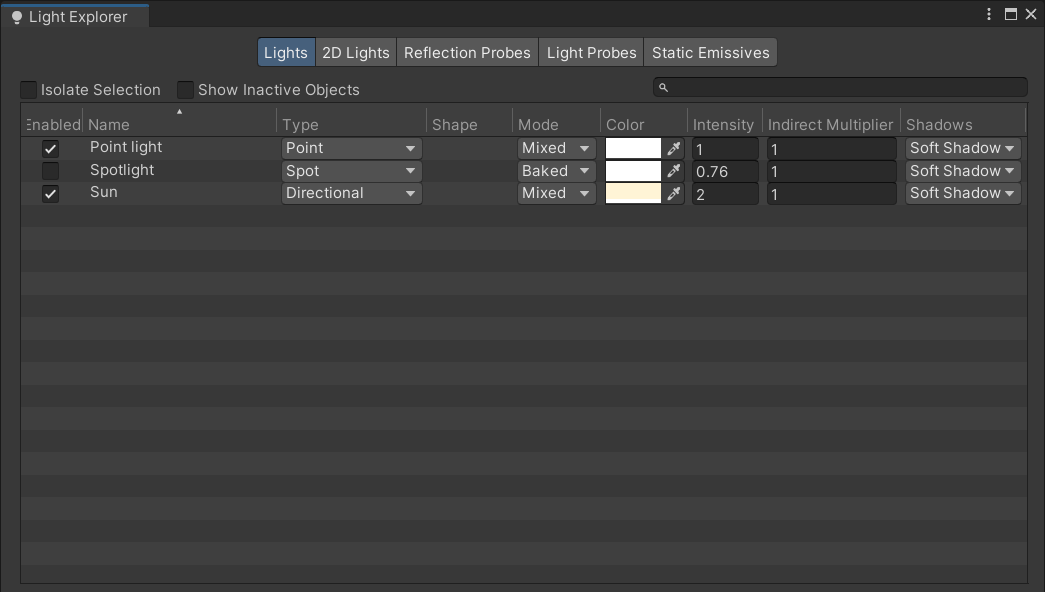Viewport: 1045px width, 592px height.
Task: Maximize the Light Explorer window
Action: [1010, 14]
